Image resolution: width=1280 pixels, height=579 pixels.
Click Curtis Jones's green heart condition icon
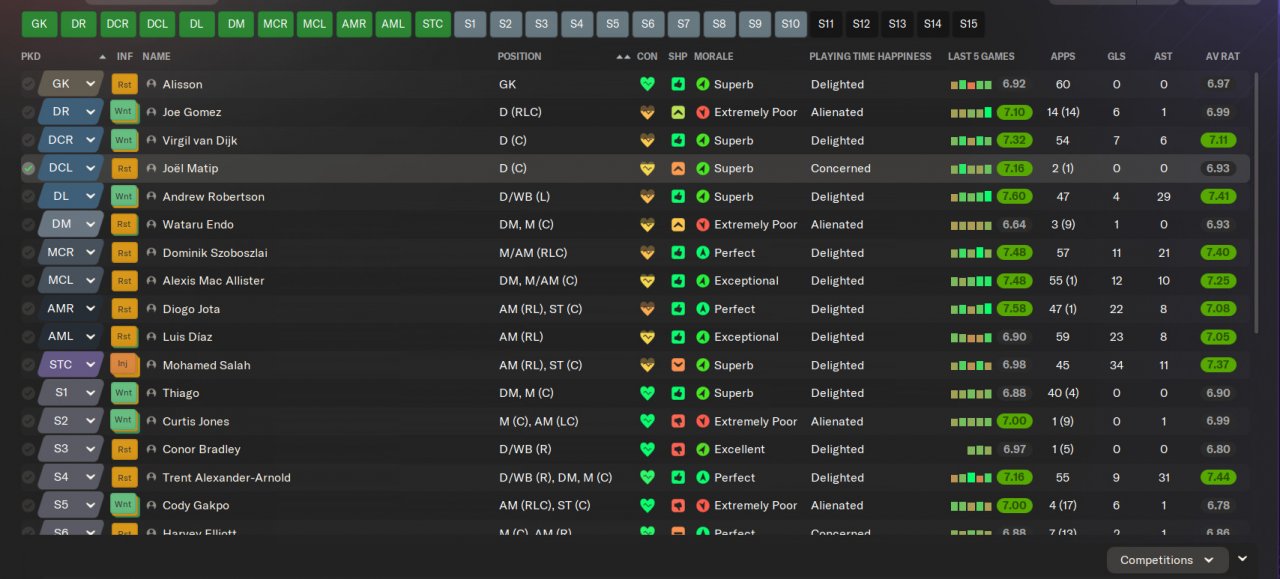647,421
